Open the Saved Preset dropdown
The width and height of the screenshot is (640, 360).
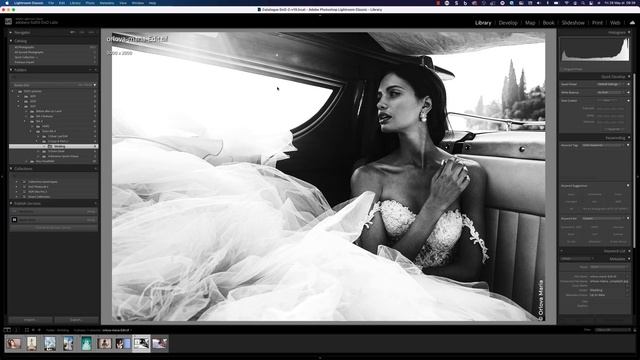click(x=611, y=84)
